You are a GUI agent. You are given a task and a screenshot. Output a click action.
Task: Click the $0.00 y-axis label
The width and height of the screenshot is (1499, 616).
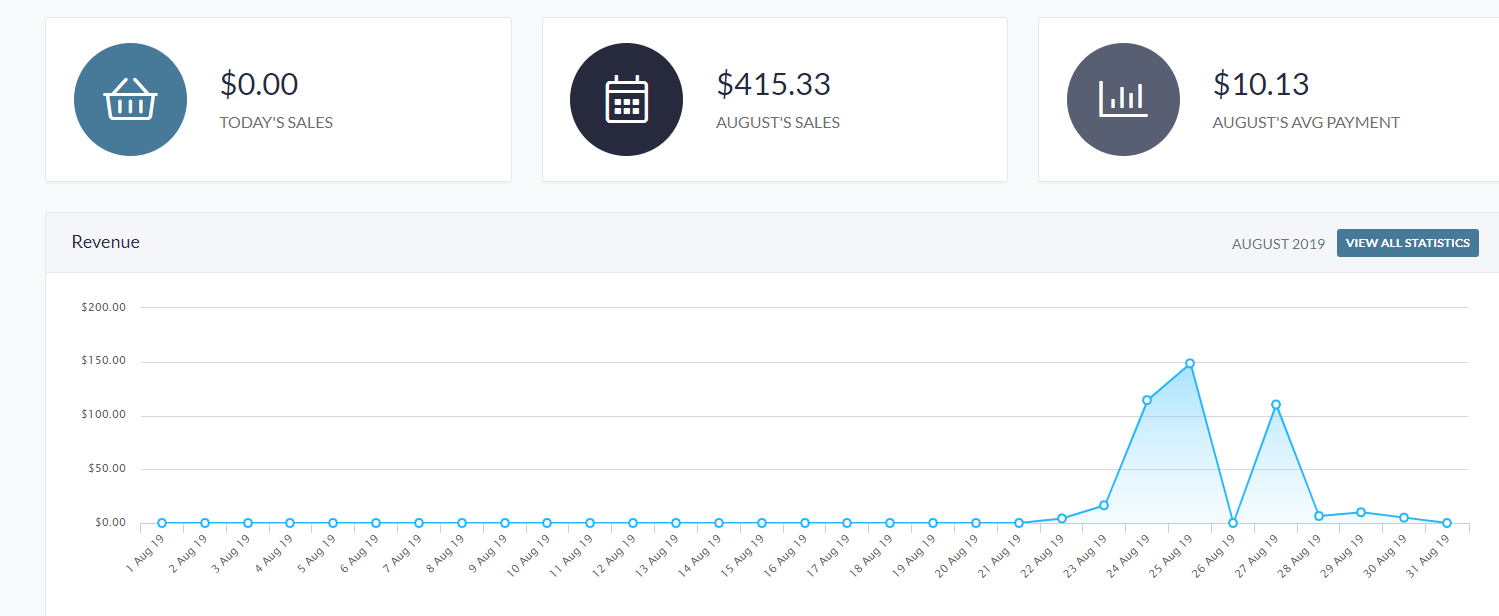tap(110, 523)
